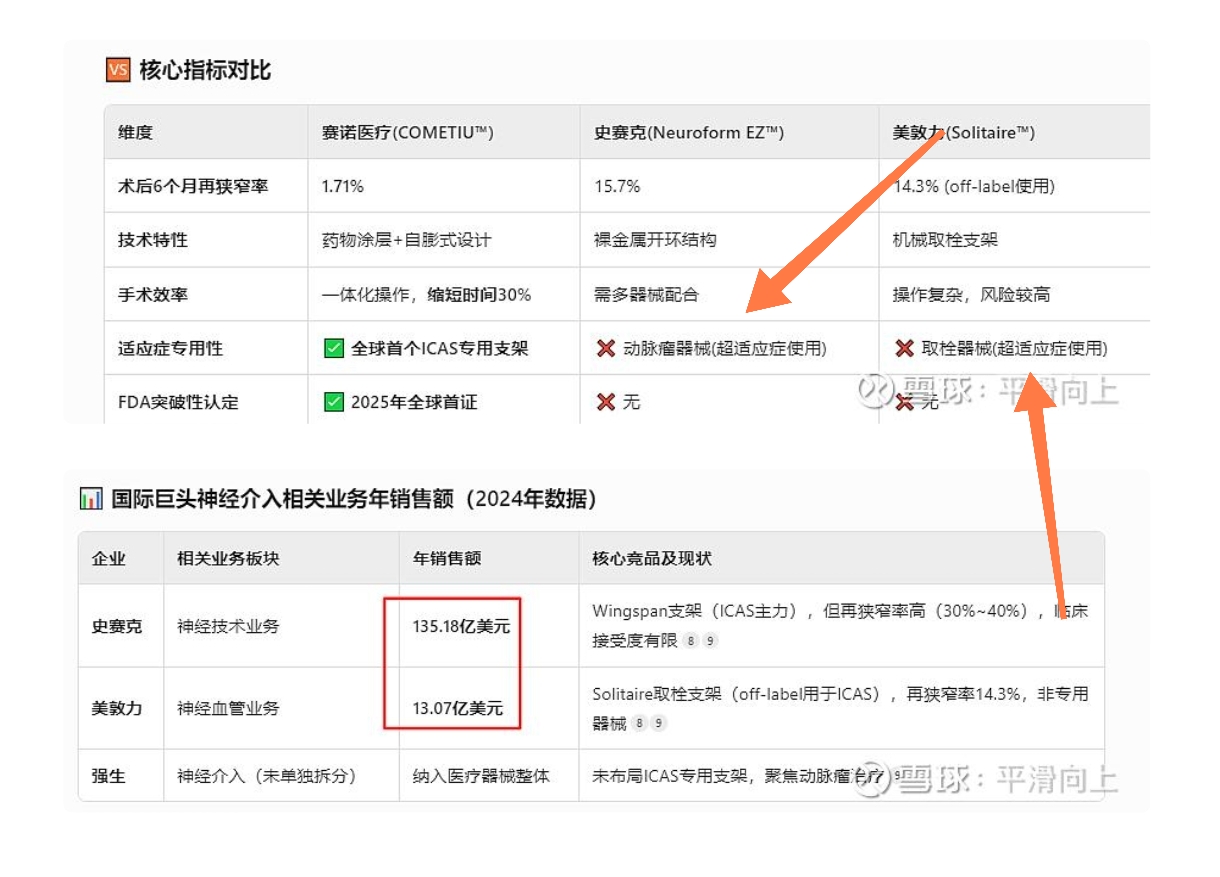
Task: Click red X beside 动脉瘤器械
Action: 605,349
